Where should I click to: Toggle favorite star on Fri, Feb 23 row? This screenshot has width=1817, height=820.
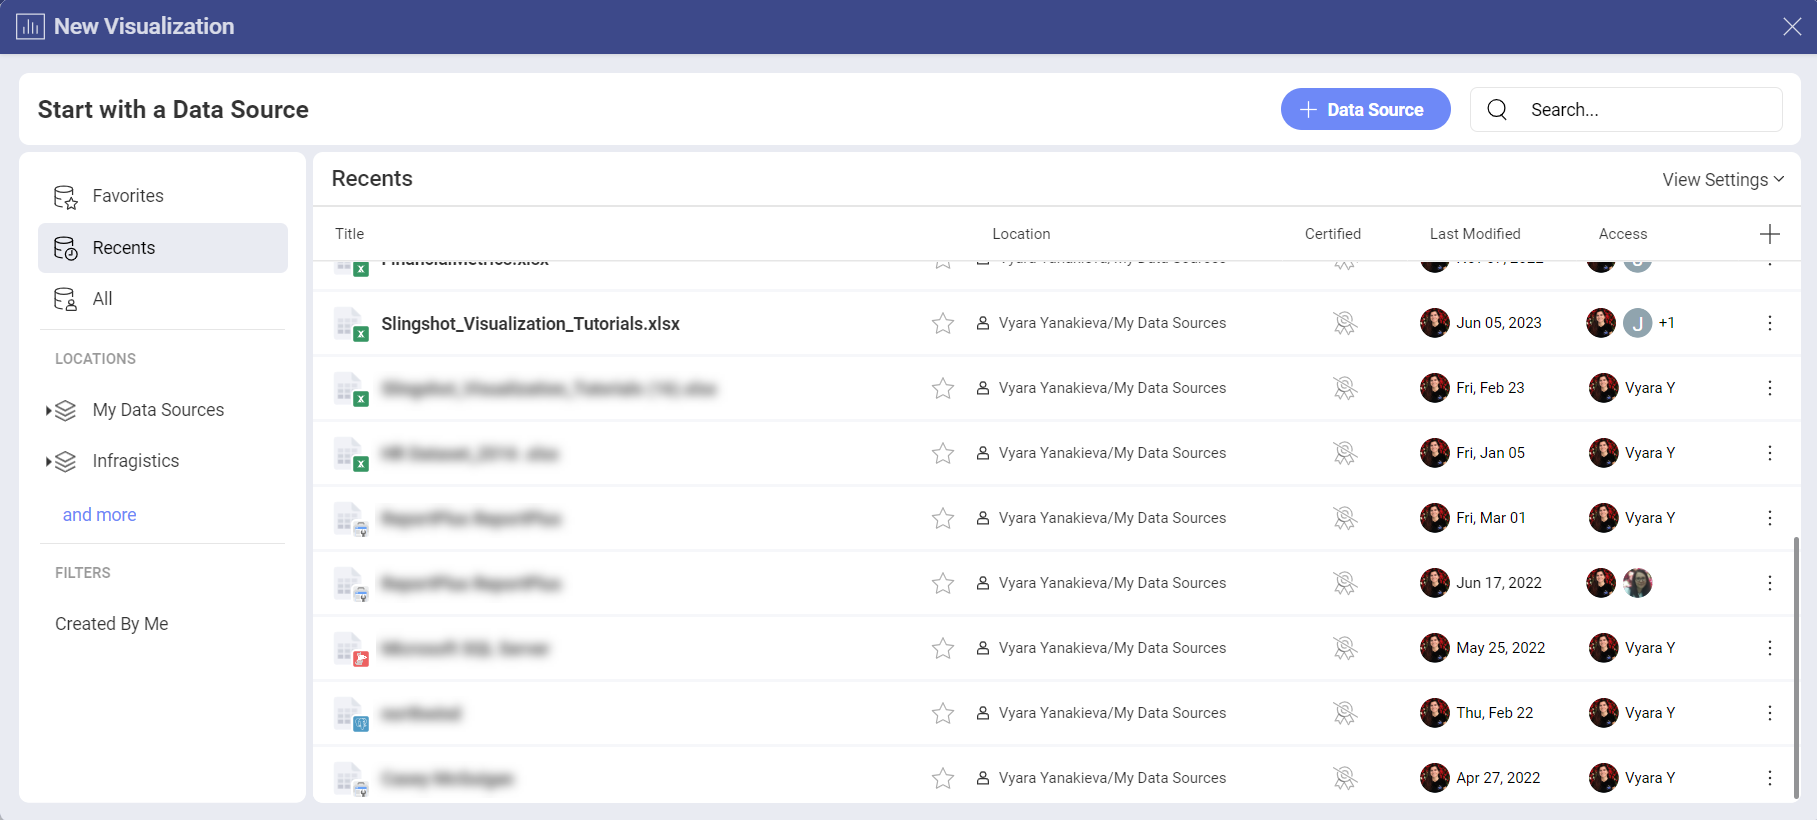tap(943, 388)
